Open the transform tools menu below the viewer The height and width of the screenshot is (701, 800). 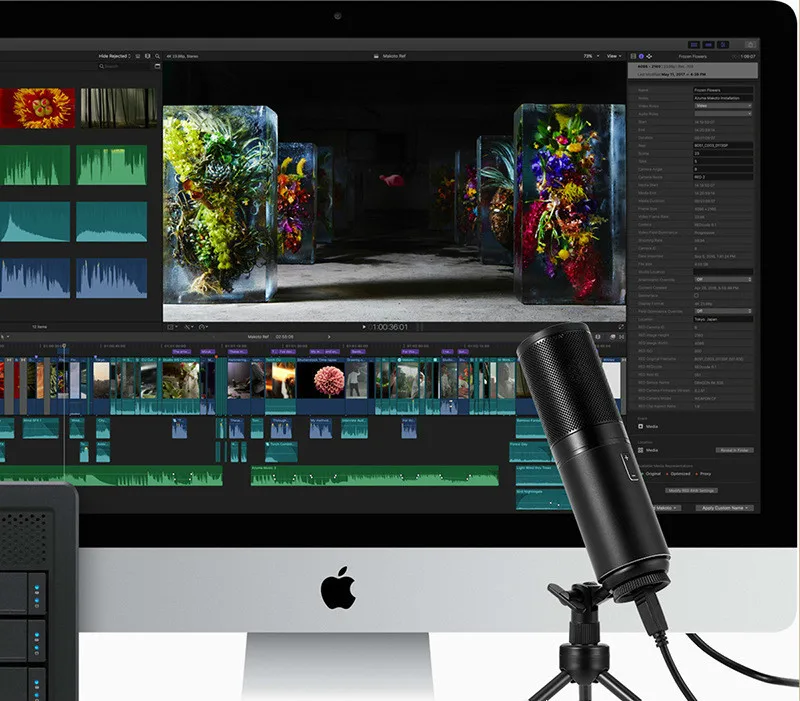click(x=172, y=327)
